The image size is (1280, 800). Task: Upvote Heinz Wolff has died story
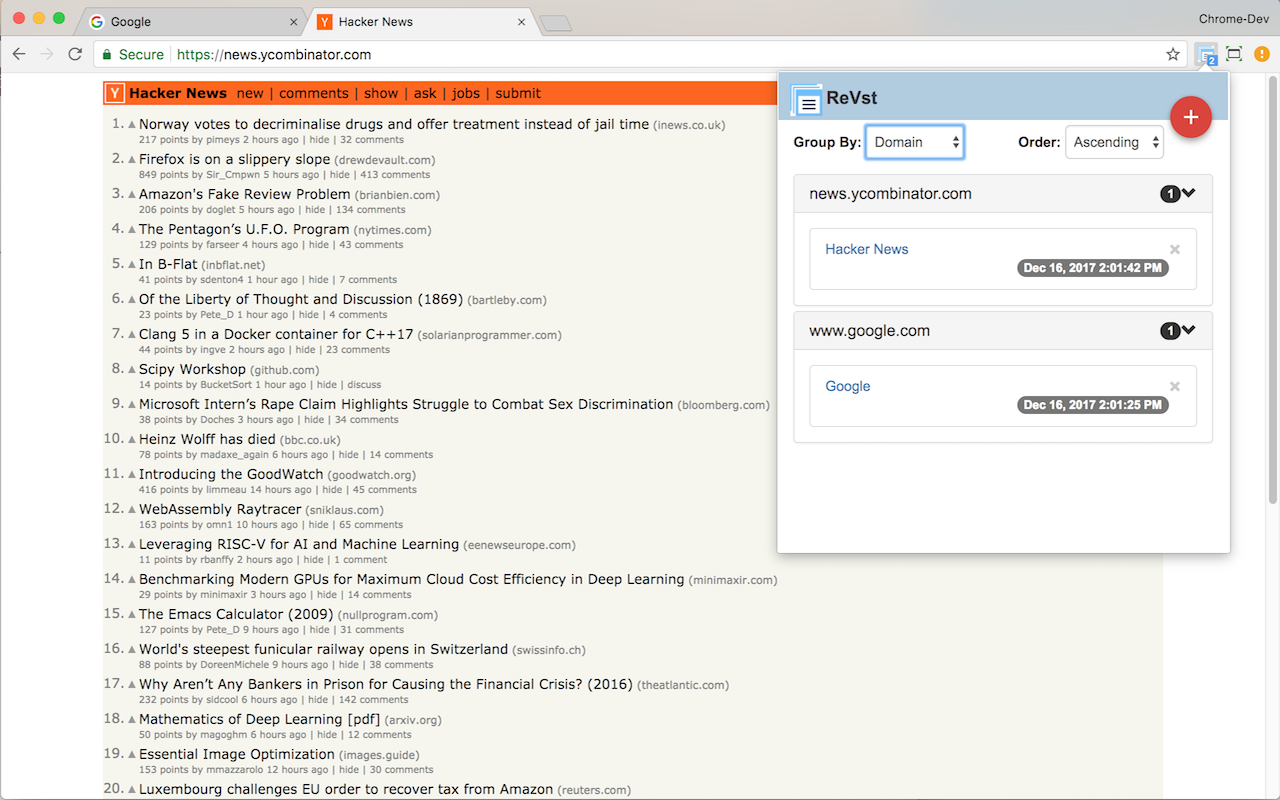131,440
